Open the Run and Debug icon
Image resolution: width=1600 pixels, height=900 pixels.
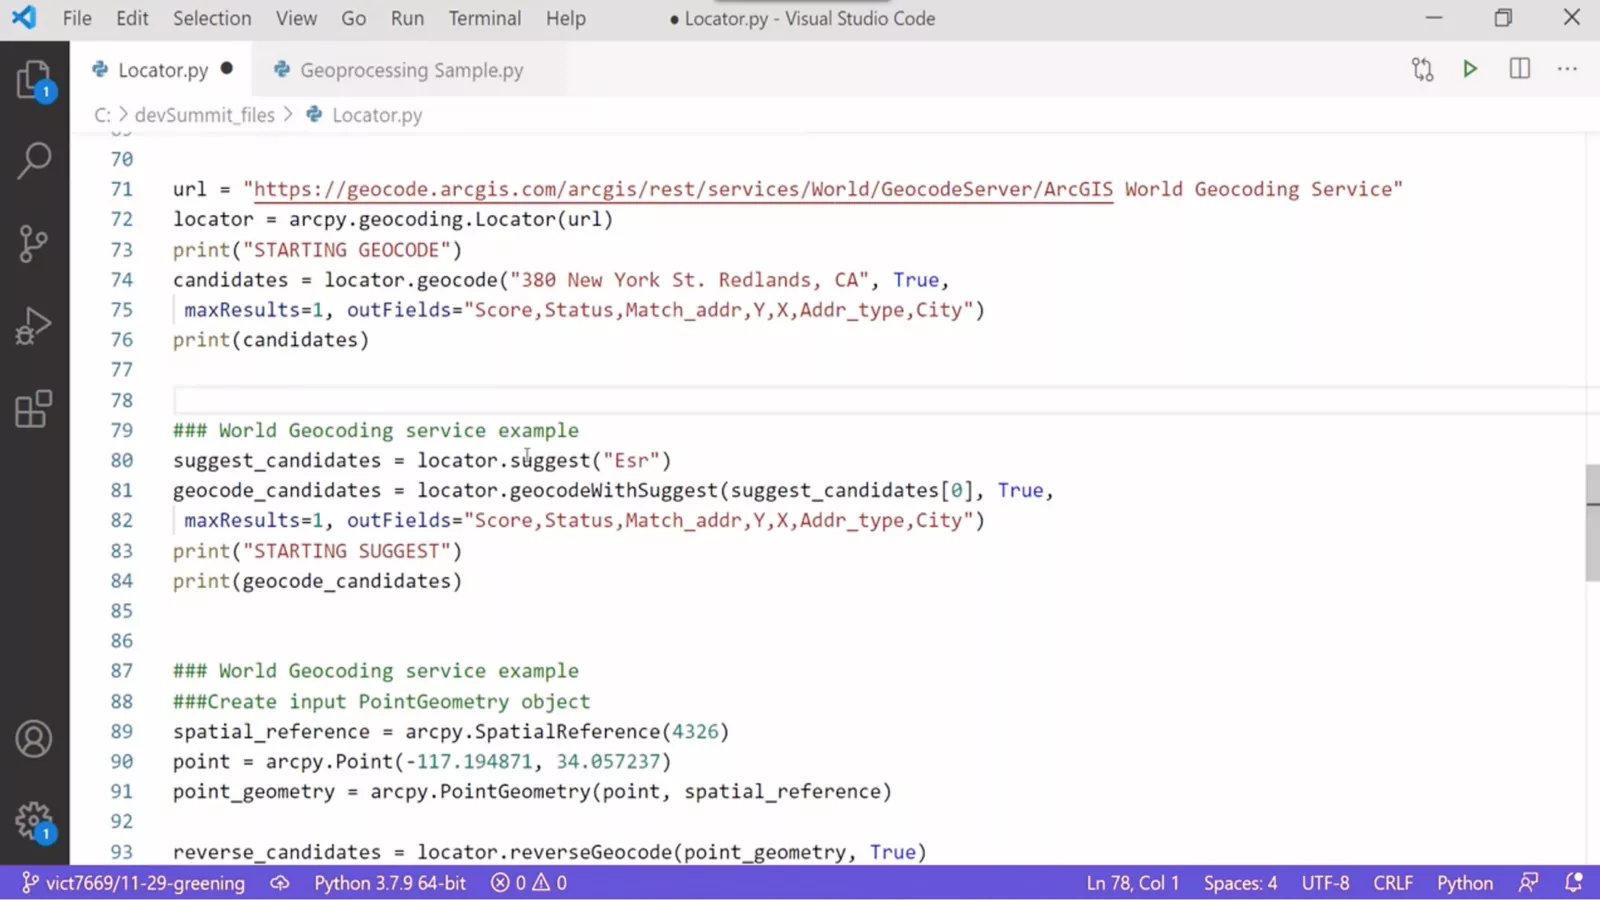tap(34, 324)
